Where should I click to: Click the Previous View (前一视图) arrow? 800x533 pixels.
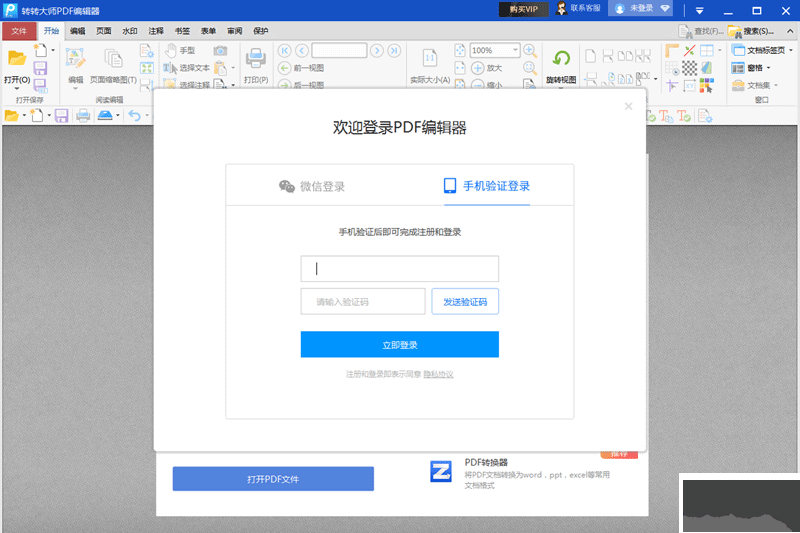(284, 68)
